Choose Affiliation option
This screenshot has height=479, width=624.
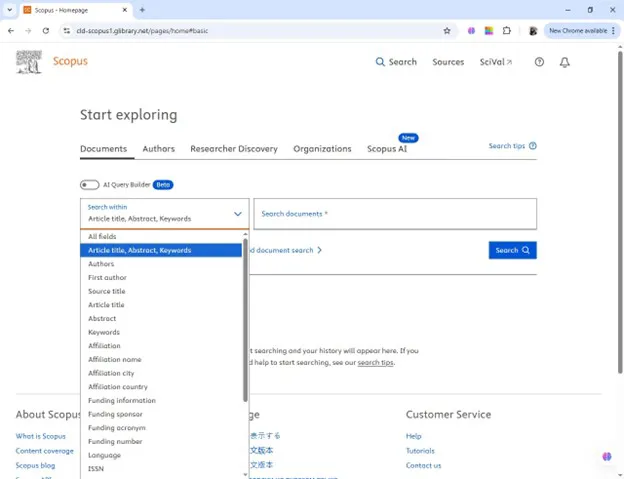[x=161, y=346]
